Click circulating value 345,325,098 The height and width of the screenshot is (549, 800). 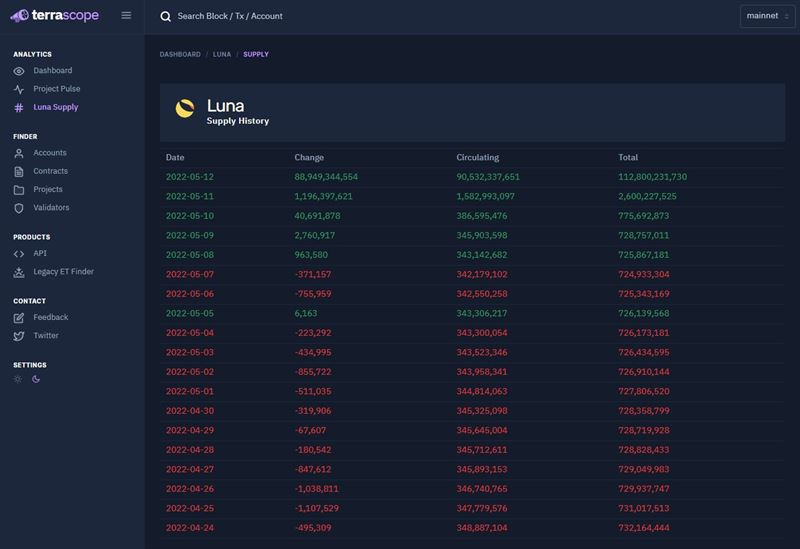click(x=482, y=411)
